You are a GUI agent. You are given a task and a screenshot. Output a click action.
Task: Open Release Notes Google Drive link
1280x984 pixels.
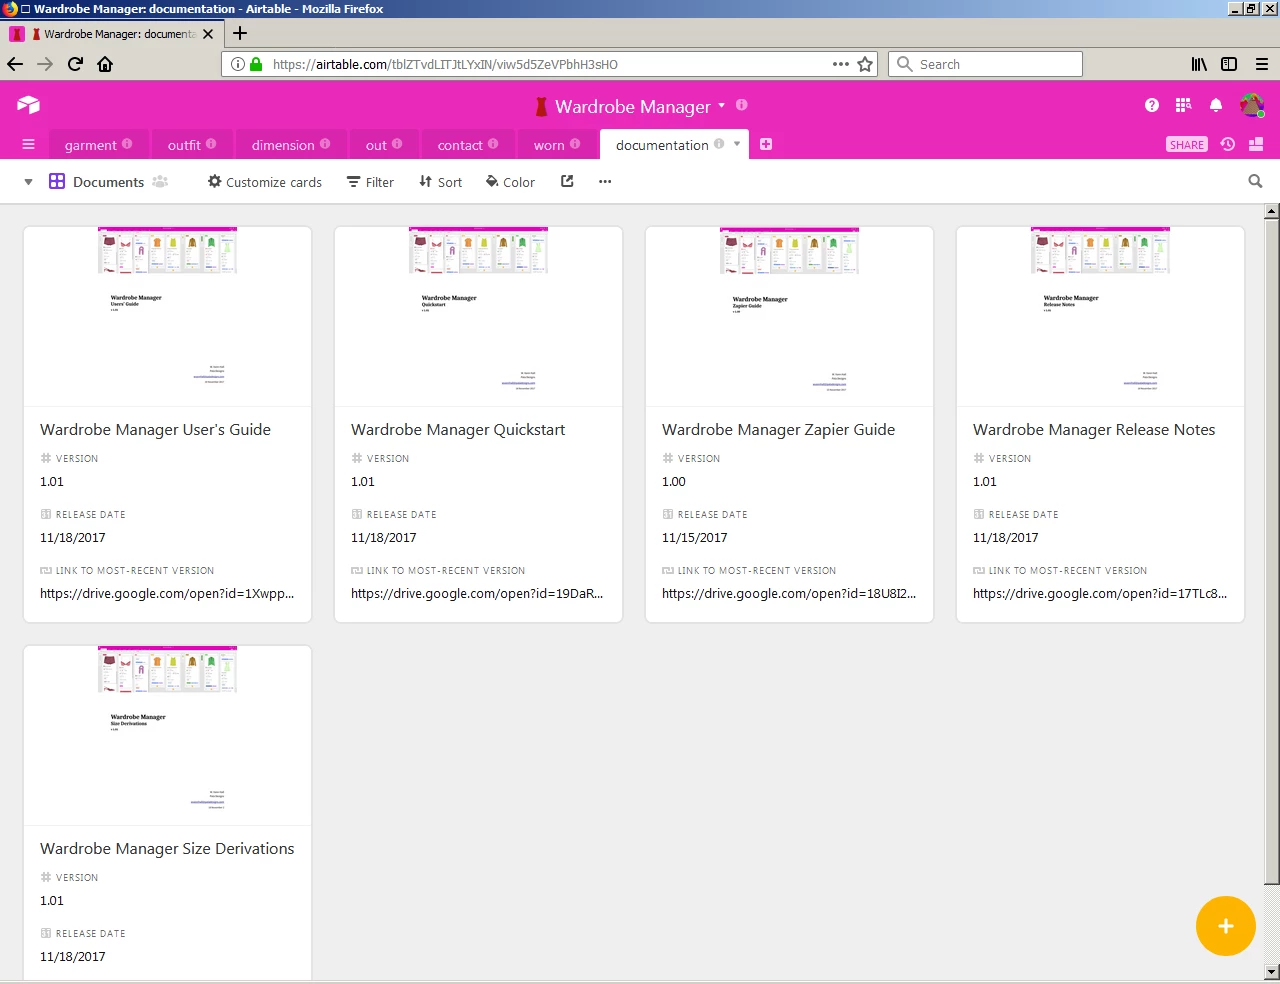pyautogui.click(x=1100, y=593)
